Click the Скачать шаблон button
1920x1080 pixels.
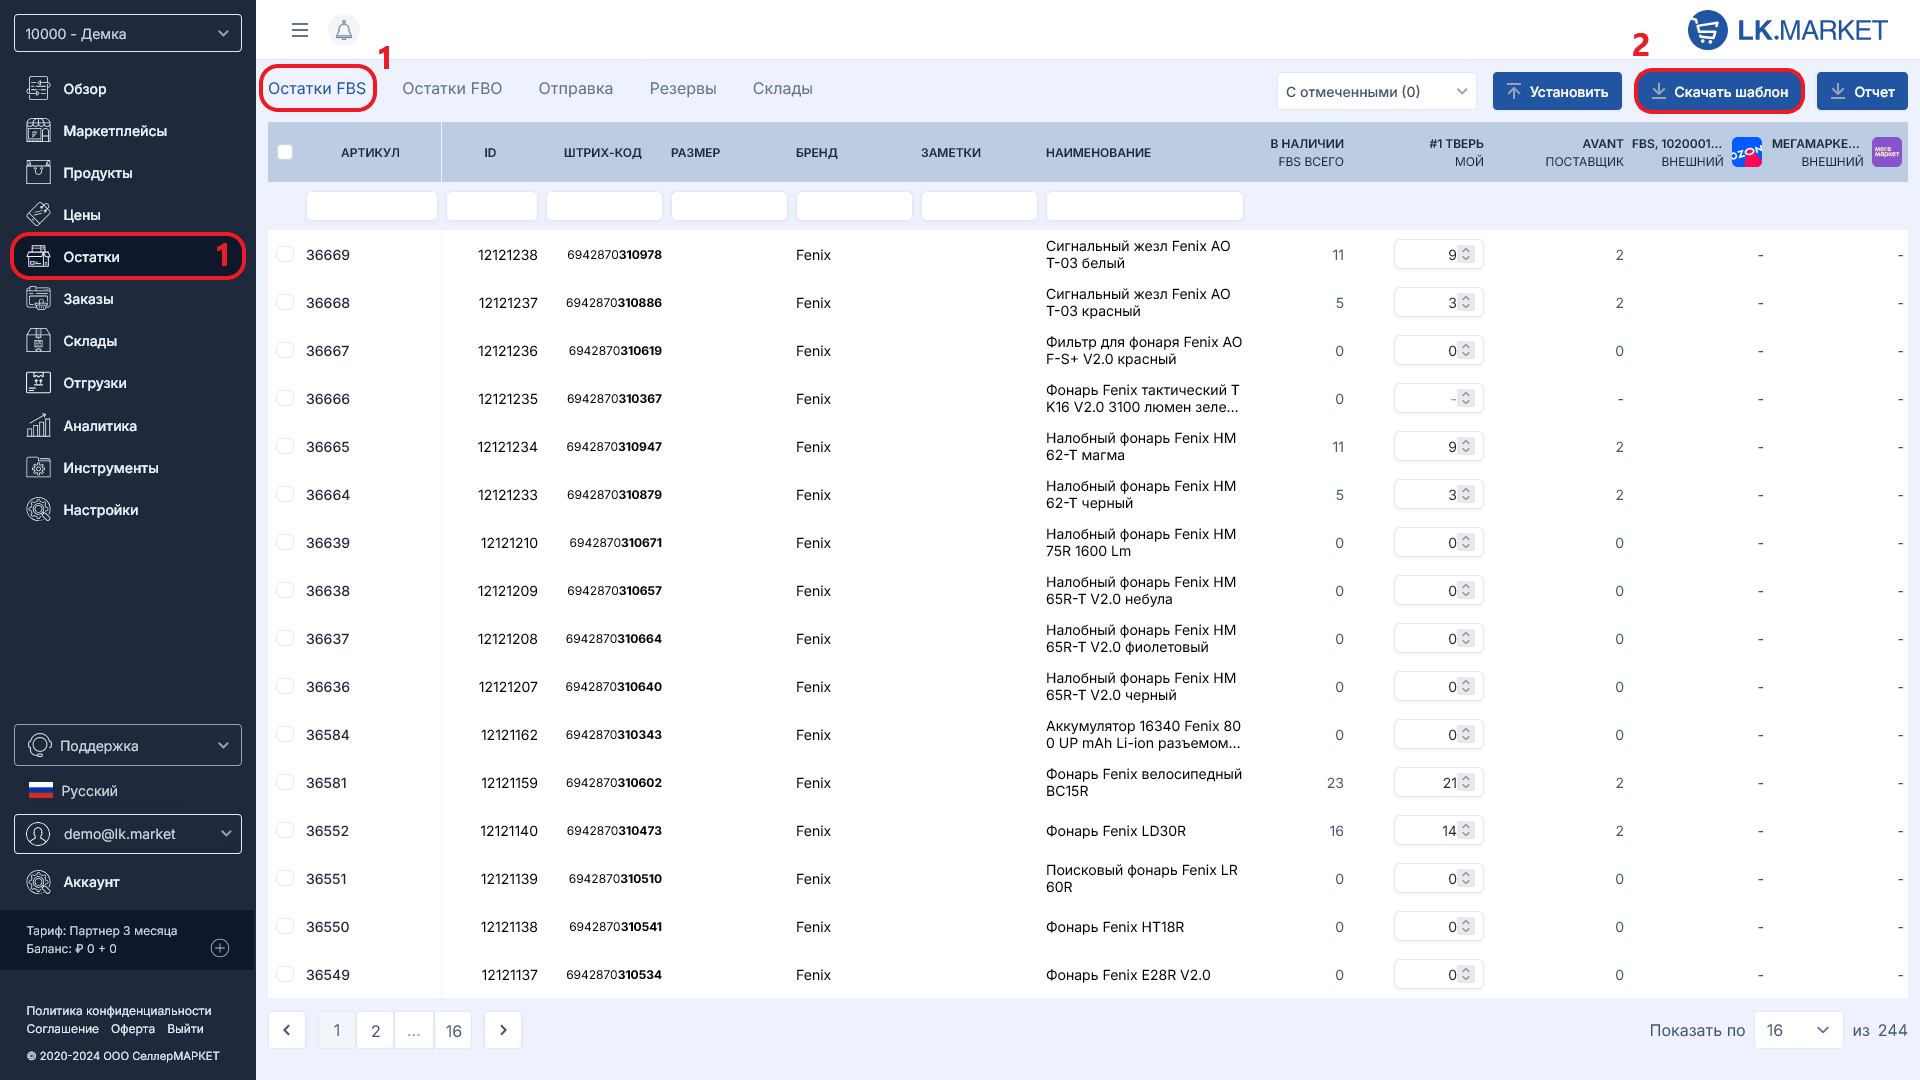point(1718,91)
